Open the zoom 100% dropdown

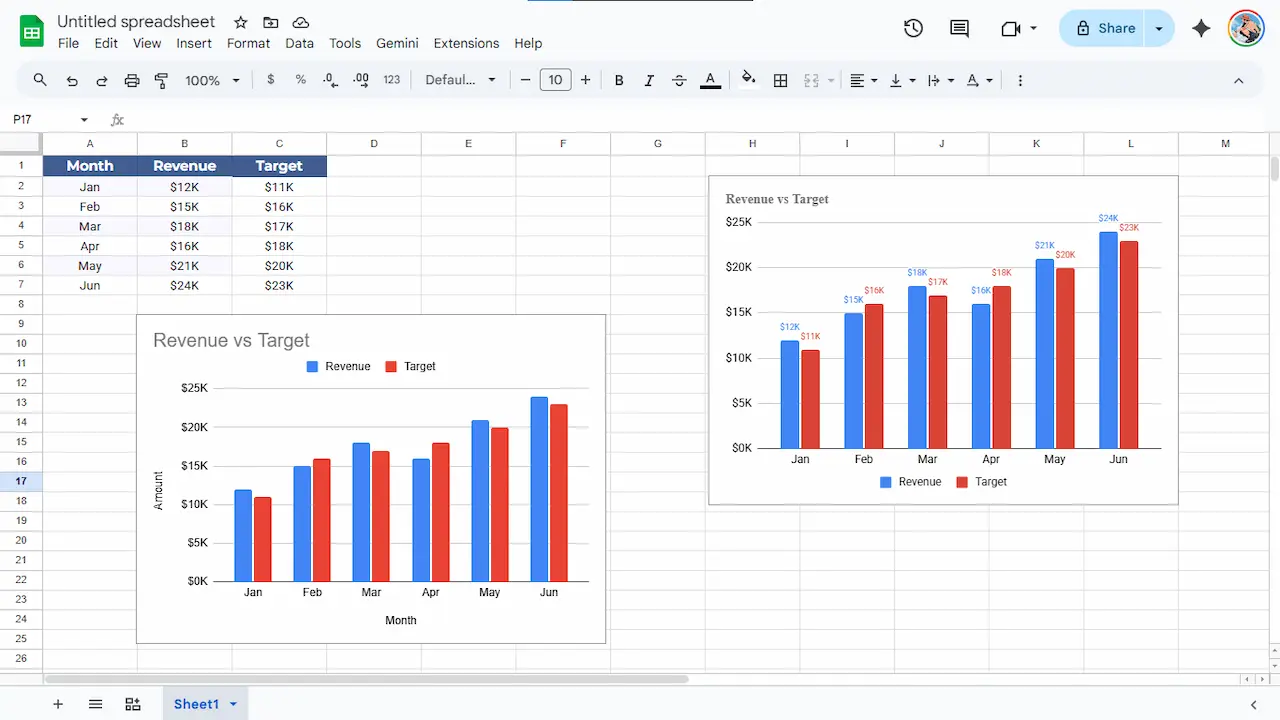pos(212,80)
